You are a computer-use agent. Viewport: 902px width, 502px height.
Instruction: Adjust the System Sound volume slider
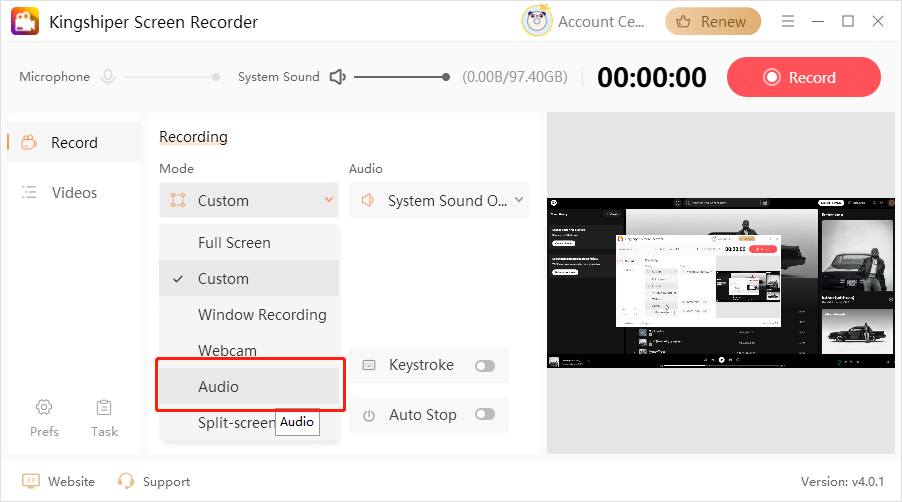click(402, 77)
